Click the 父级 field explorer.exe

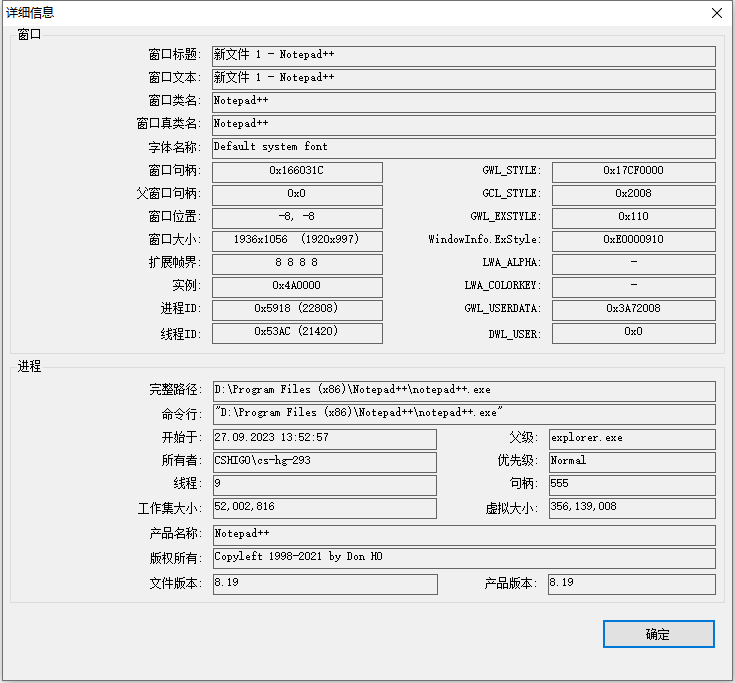[632, 439]
